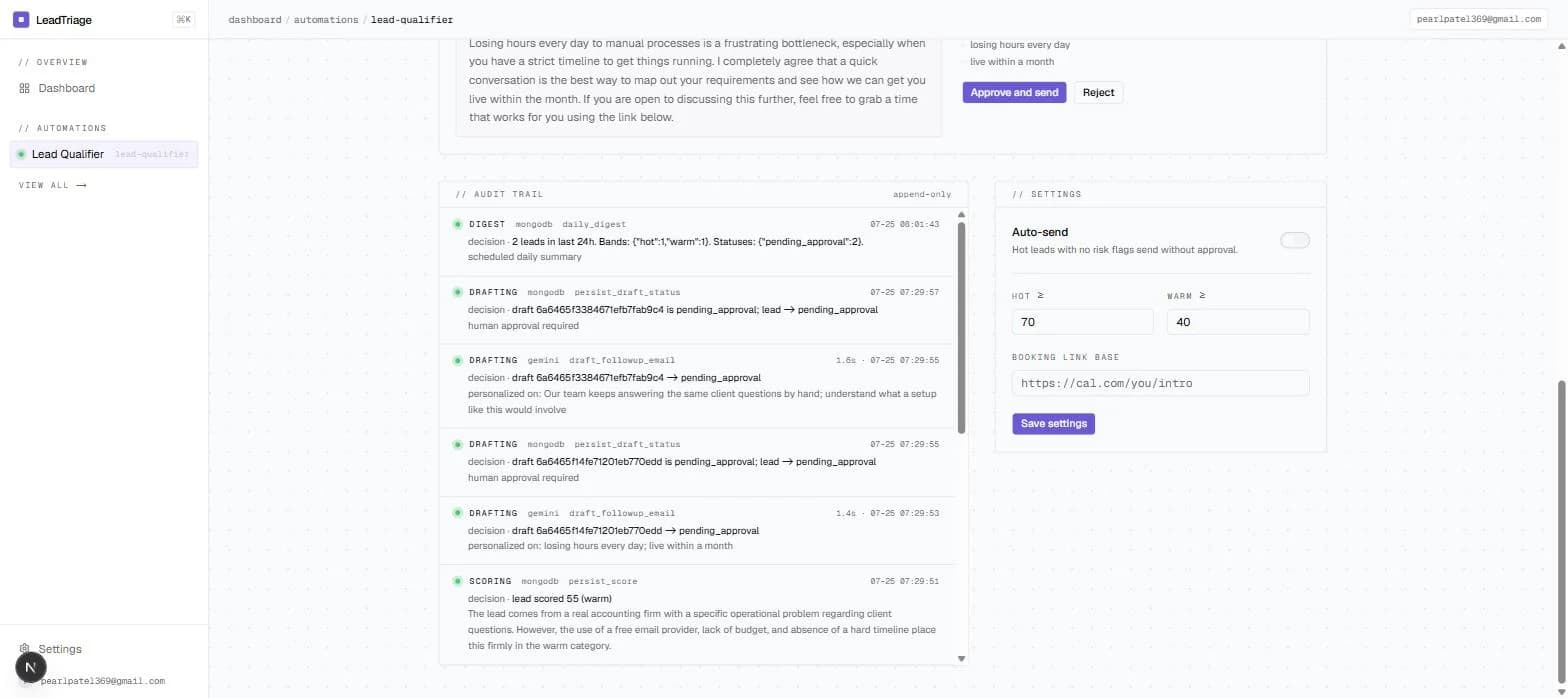Click the green dot on the SCORING entry
The image size is (1568, 698).
coord(458,581)
